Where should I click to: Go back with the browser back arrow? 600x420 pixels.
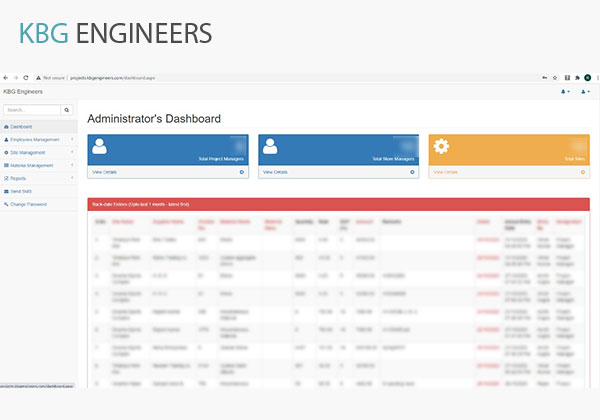6,78
